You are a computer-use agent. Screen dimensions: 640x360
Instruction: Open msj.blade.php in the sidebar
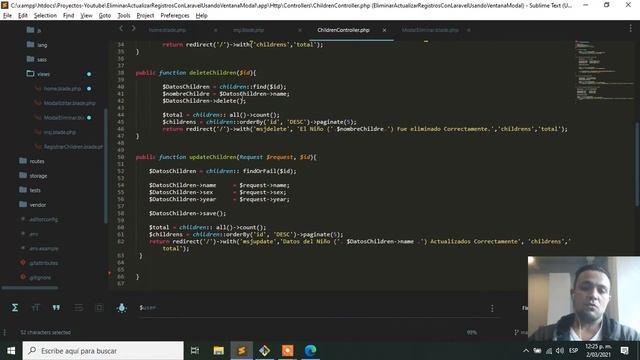point(56,132)
